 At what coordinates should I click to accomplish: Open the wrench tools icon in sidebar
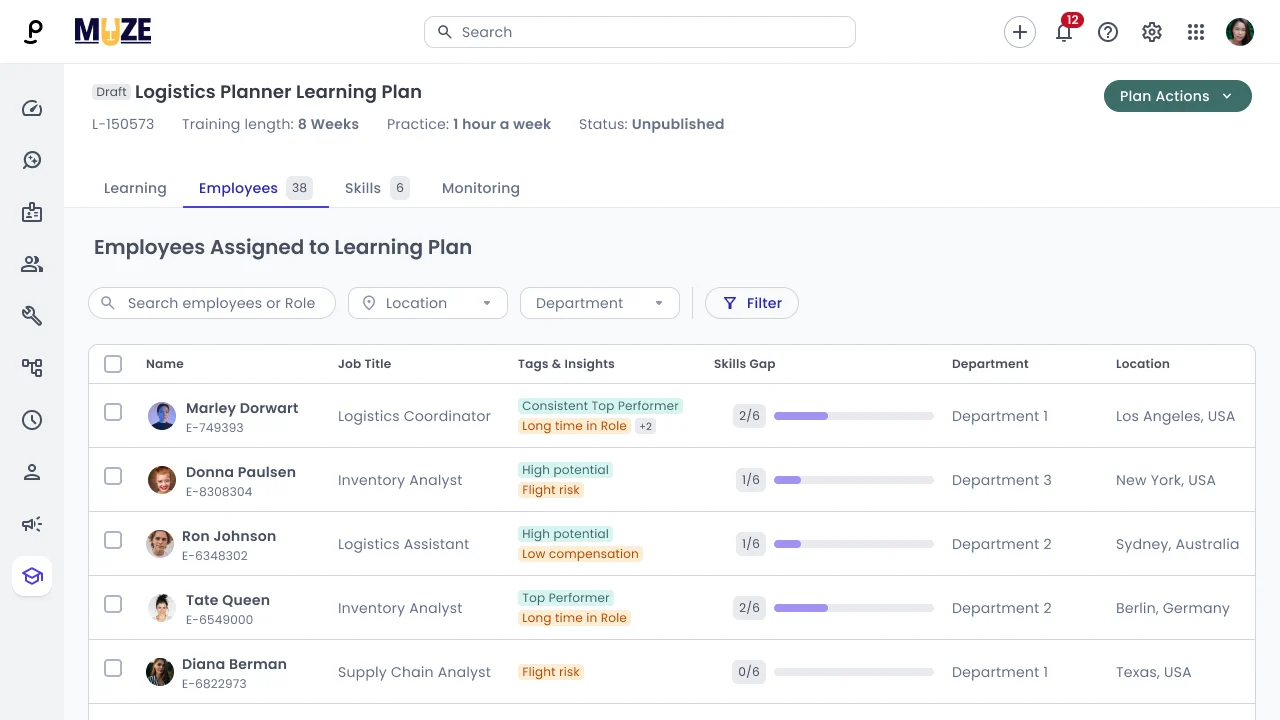[x=32, y=316]
